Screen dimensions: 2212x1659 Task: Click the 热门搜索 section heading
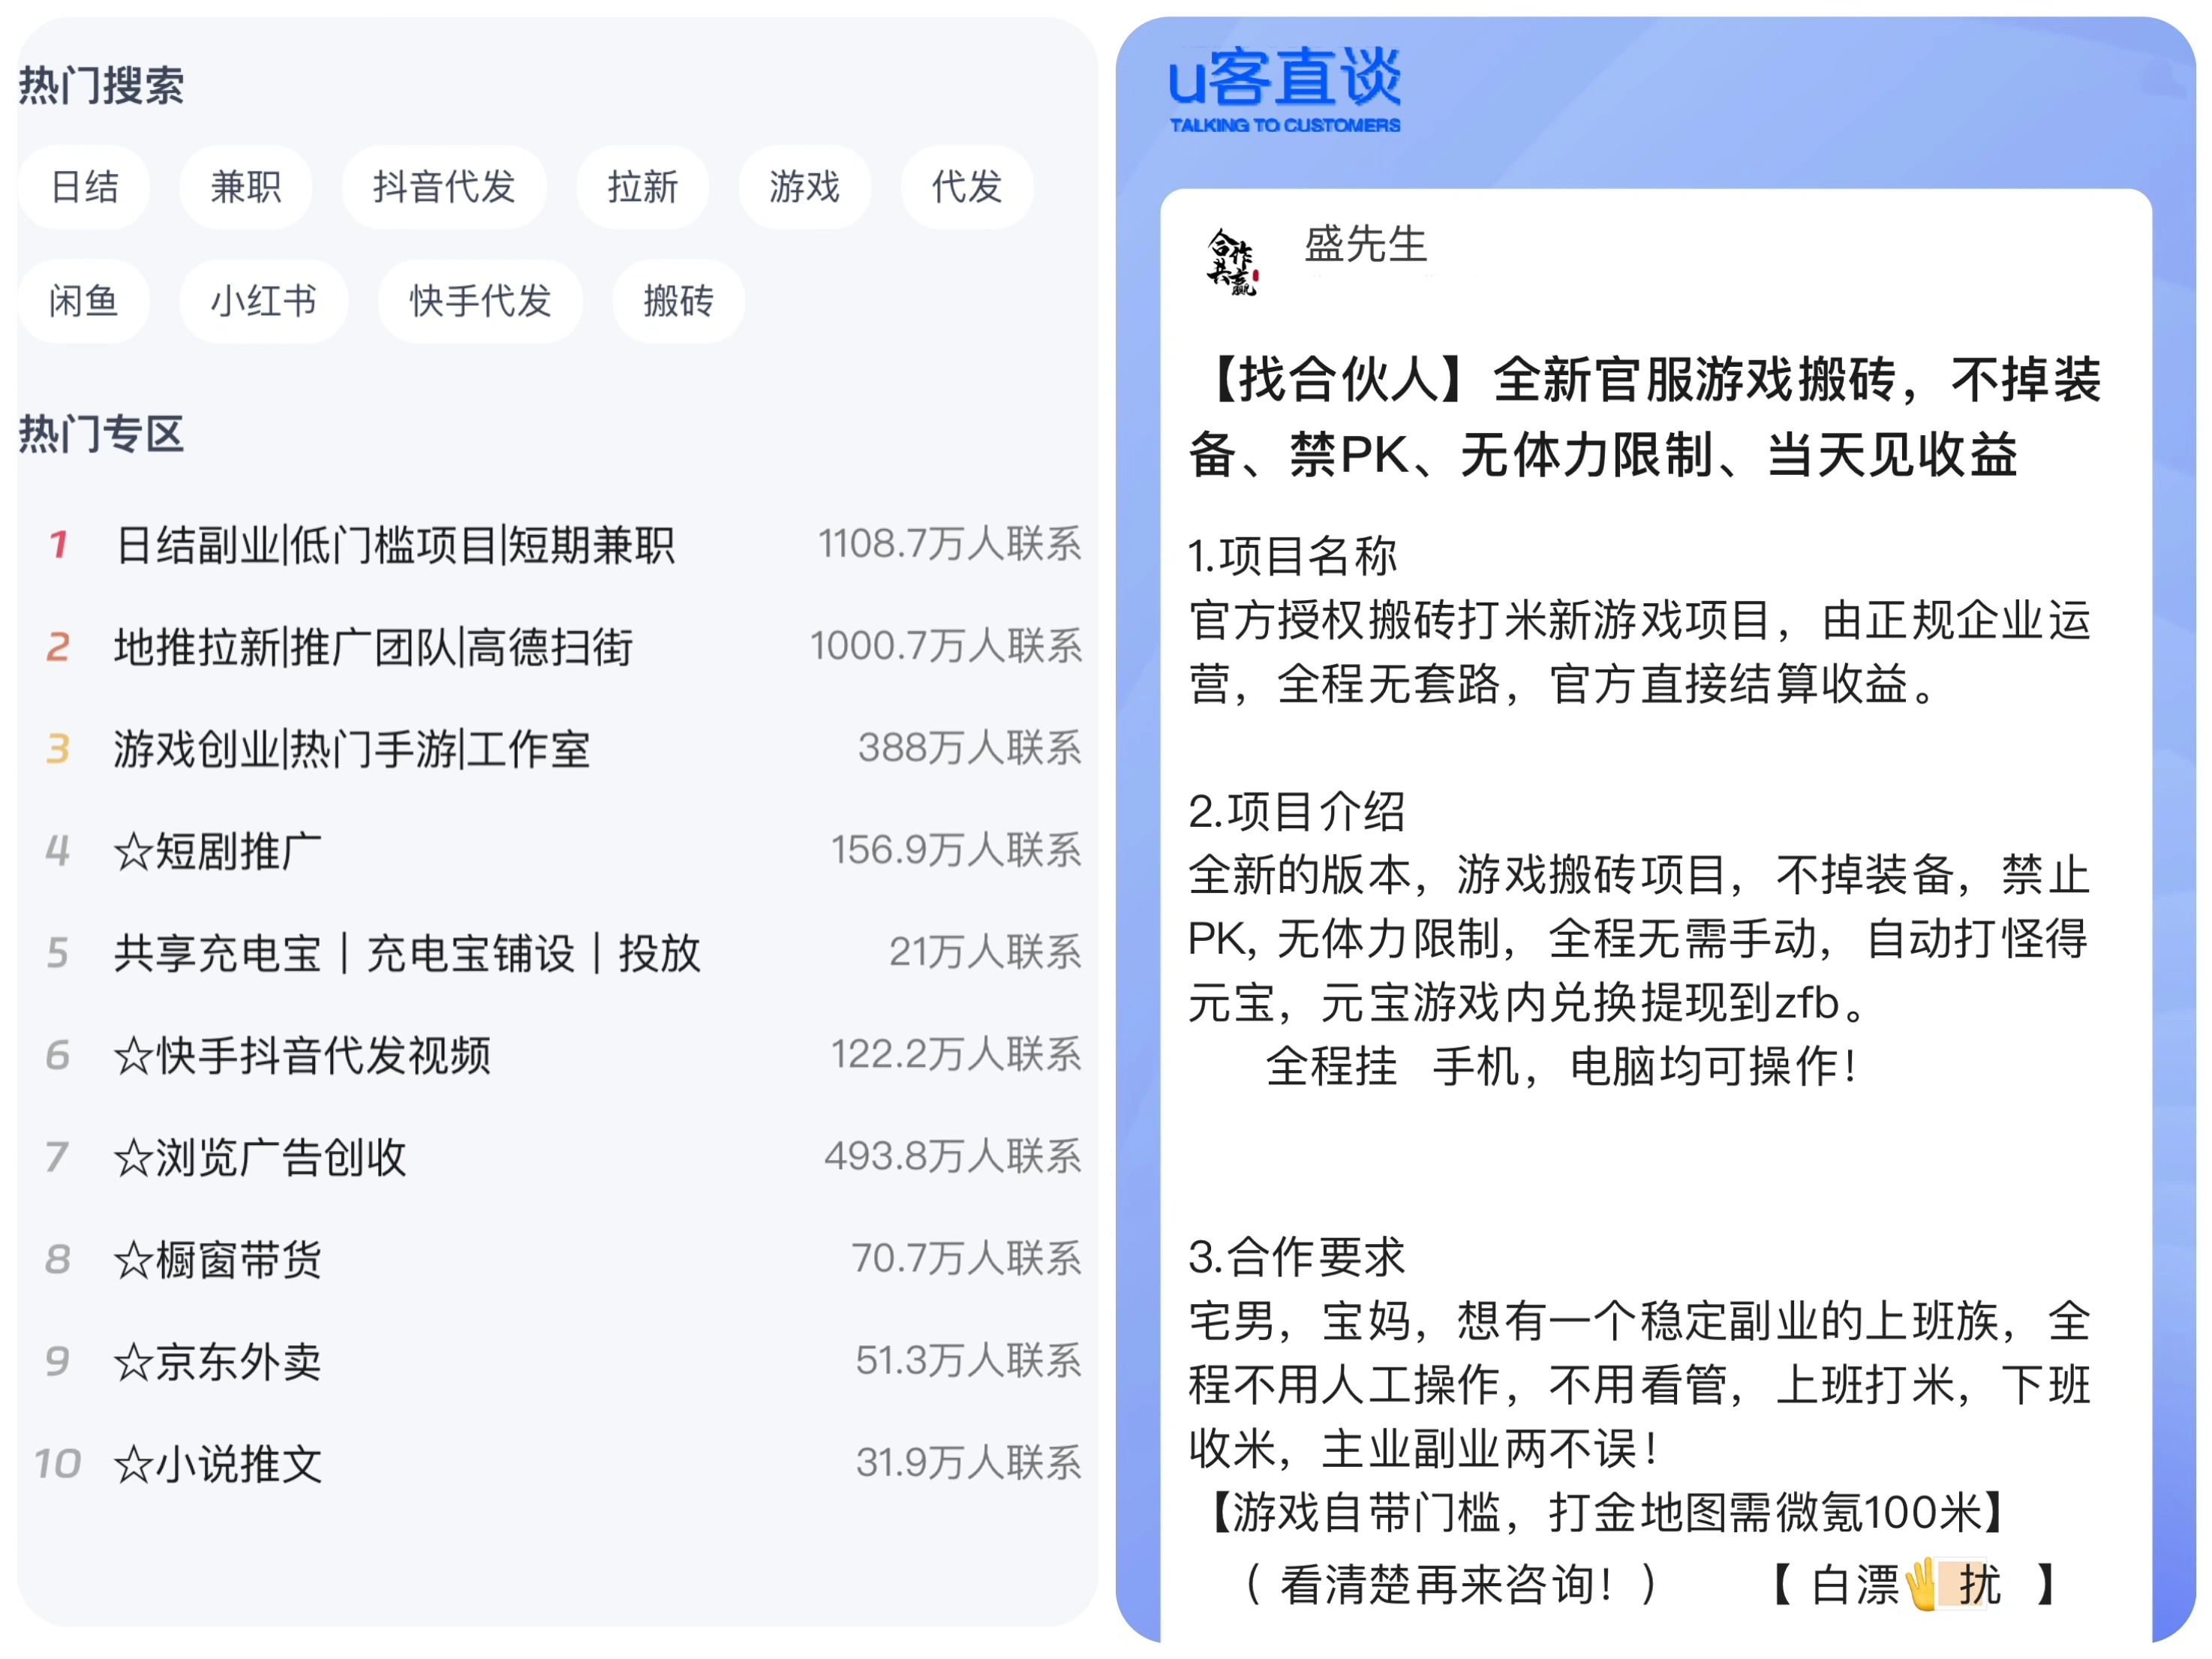pos(101,85)
